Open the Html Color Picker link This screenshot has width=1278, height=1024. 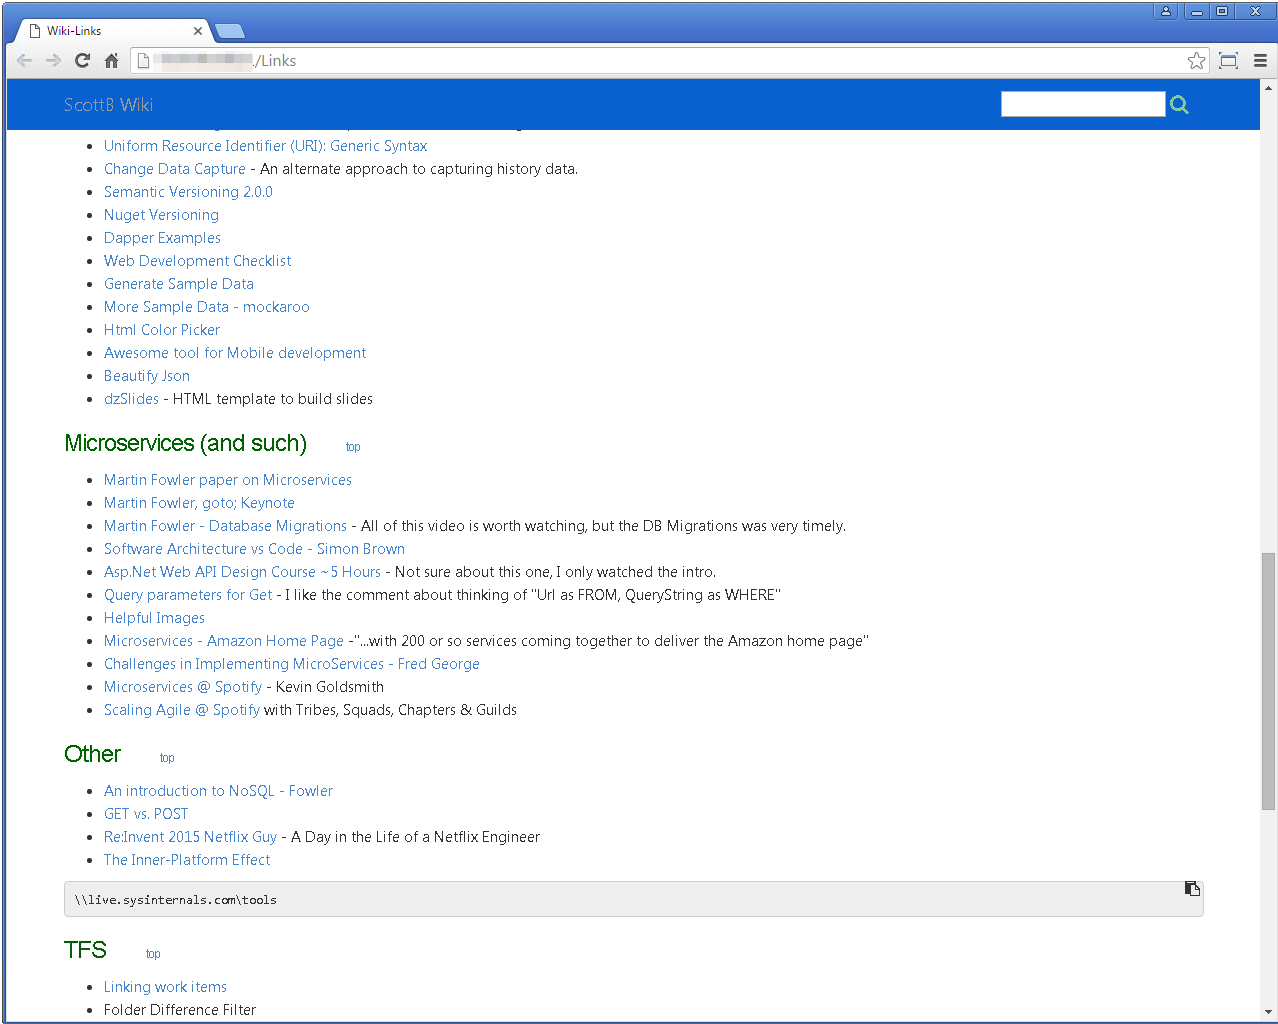pyautogui.click(x=162, y=330)
